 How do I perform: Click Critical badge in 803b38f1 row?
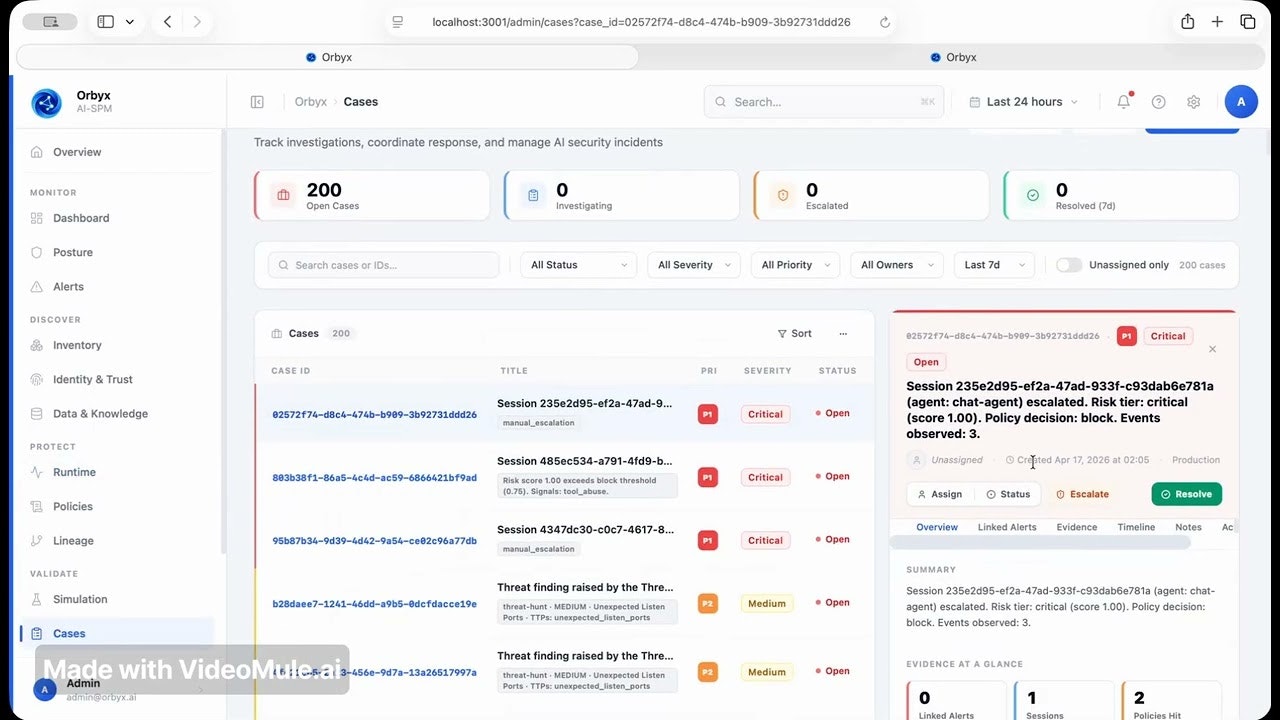tap(765, 477)
